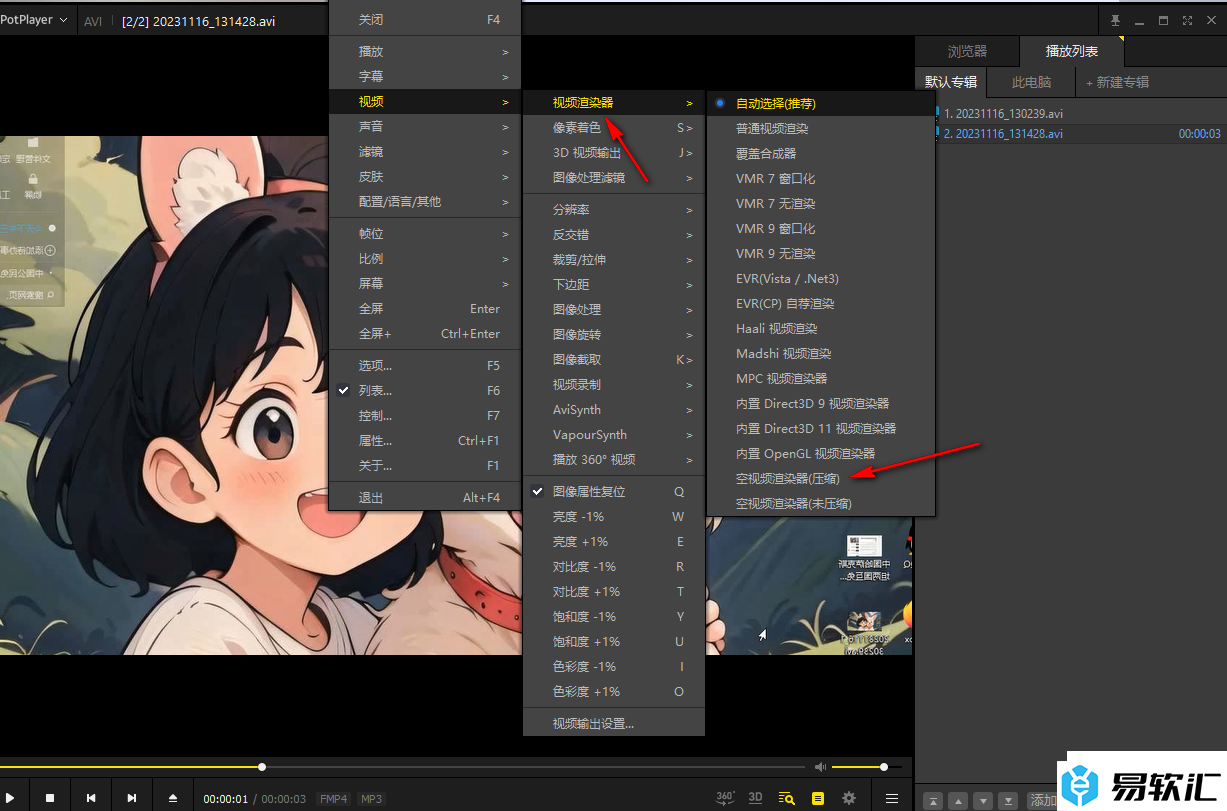
Task: Switch to the 浏览器 tab
Action: tap(967, 52)
